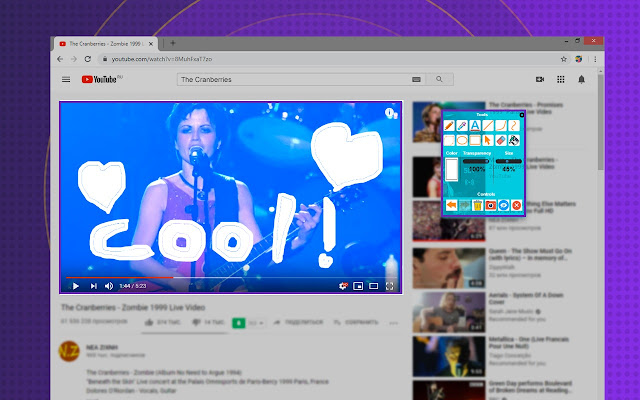Open the white Color swatch
The height and width of the screenshot is (400, 640).
(452, 169)
